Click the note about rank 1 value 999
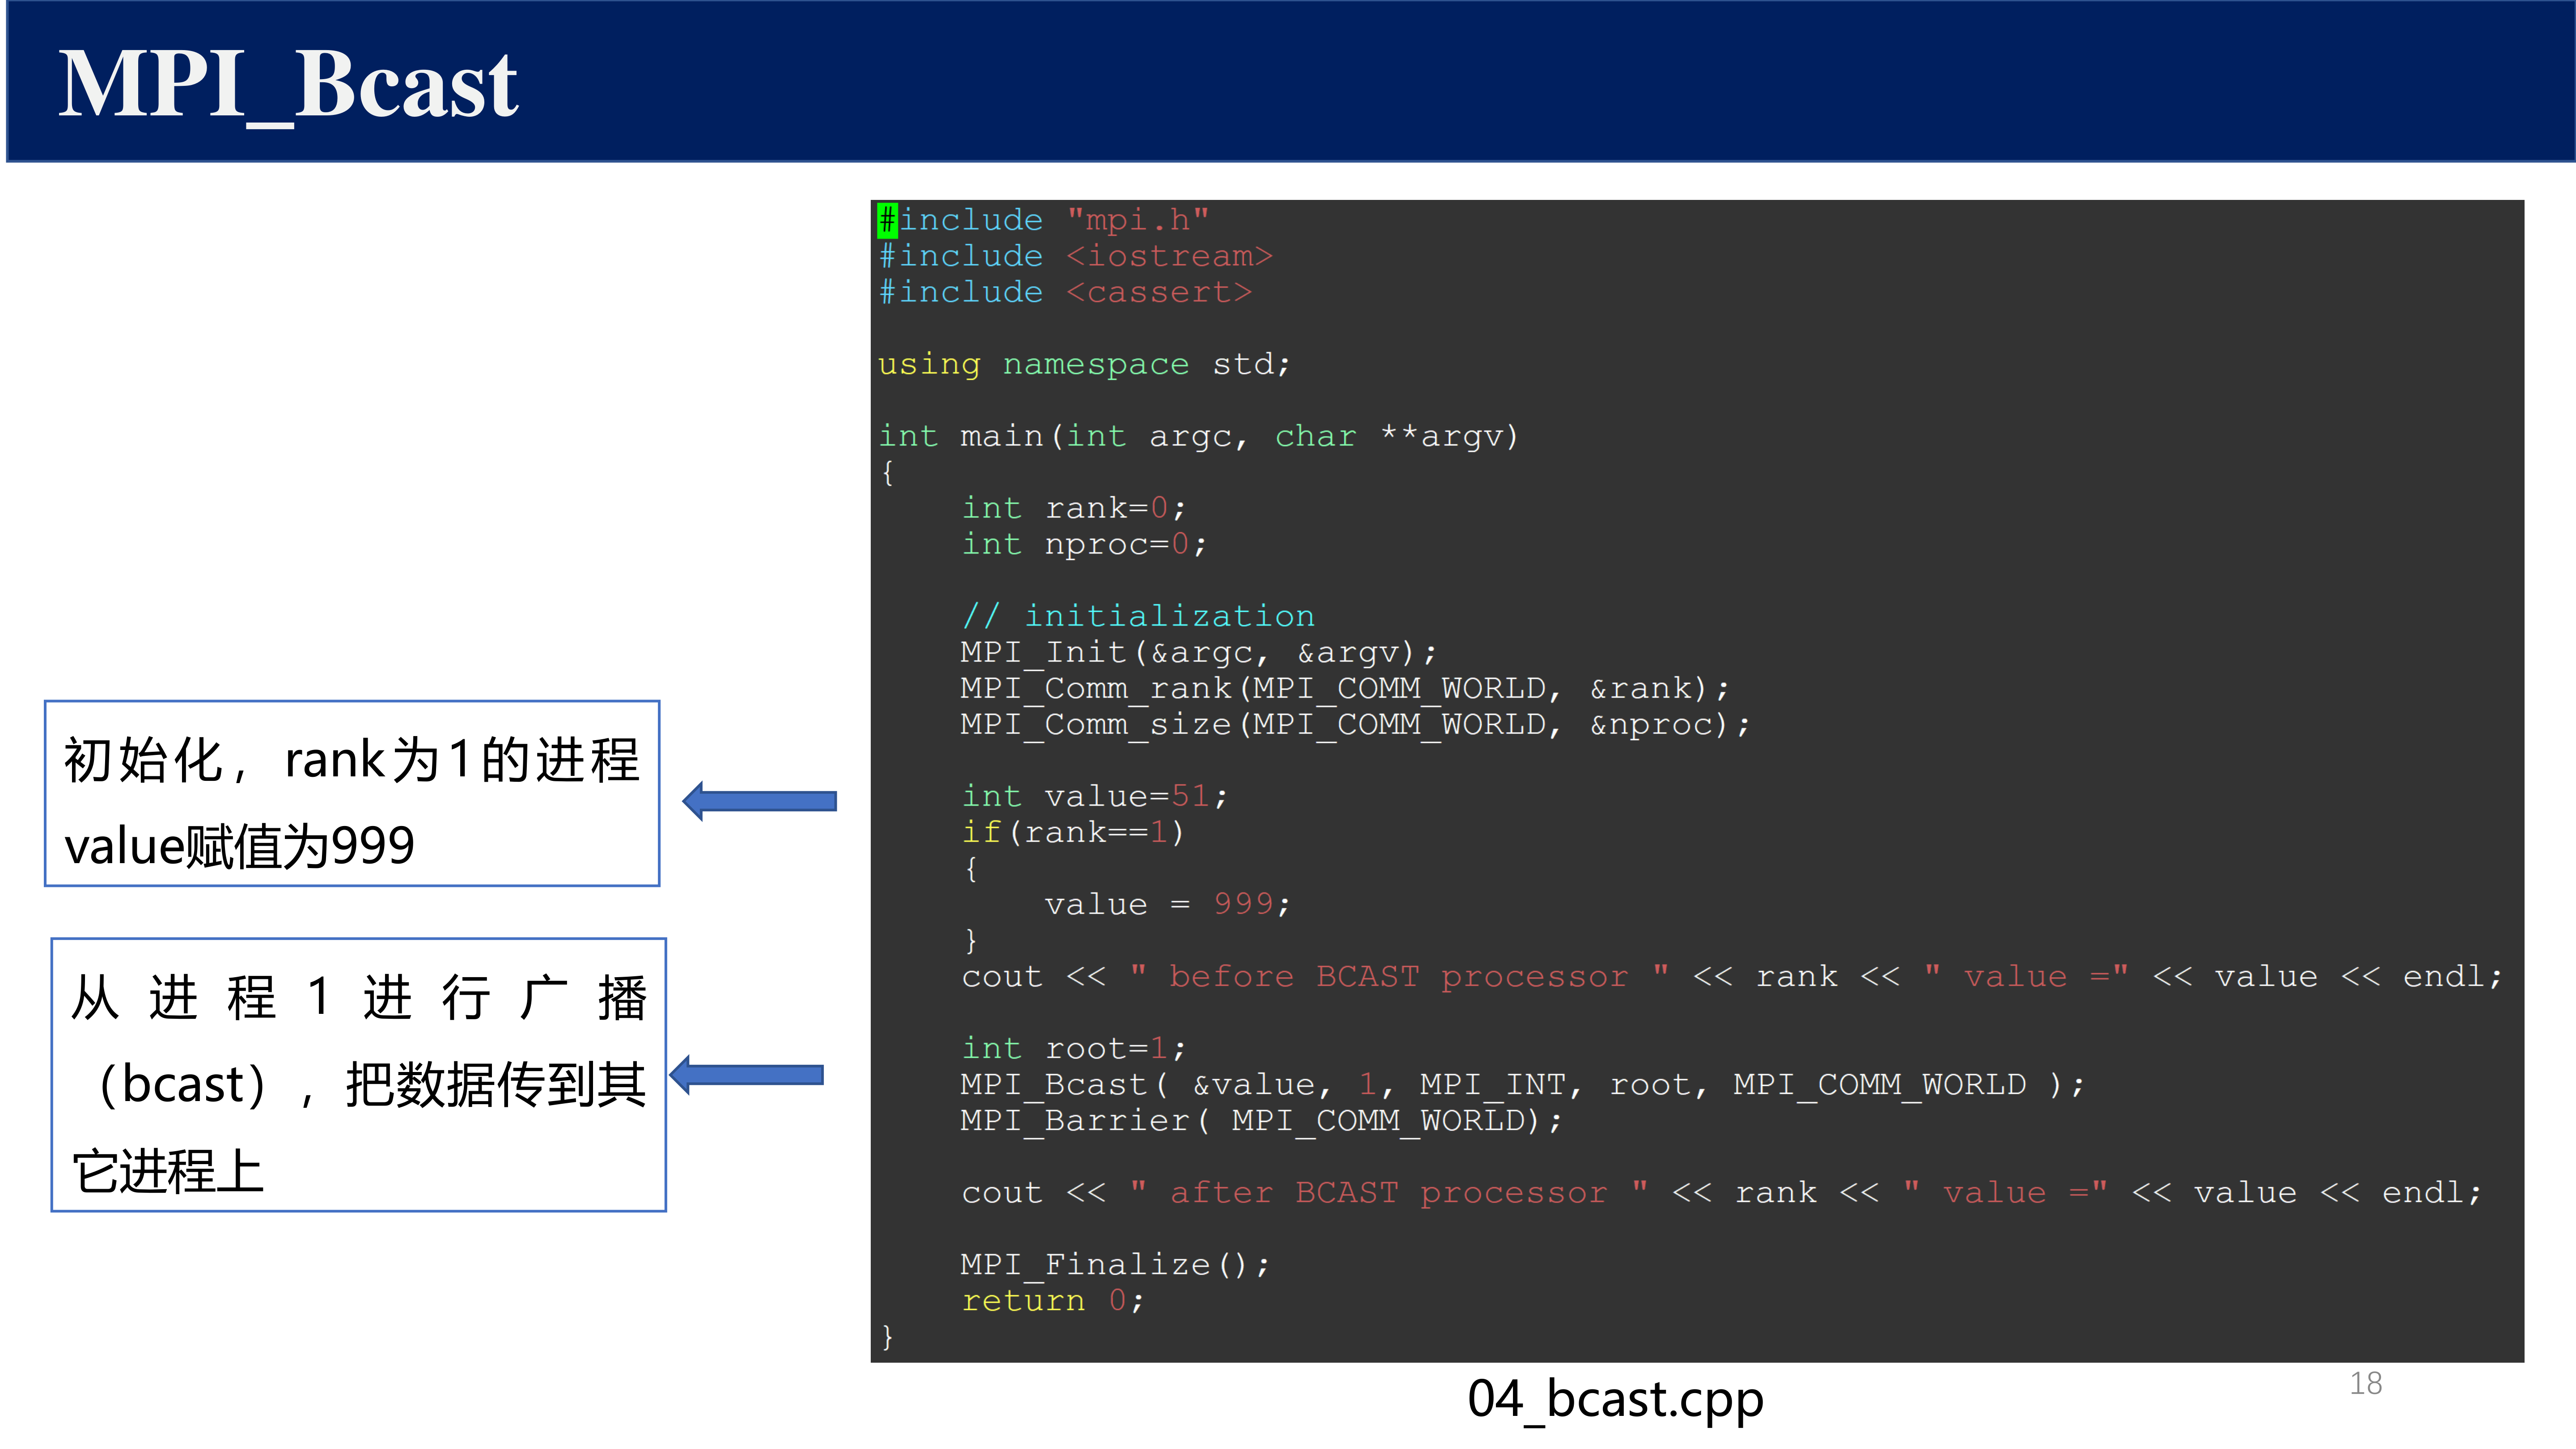 tap(352, 793)
